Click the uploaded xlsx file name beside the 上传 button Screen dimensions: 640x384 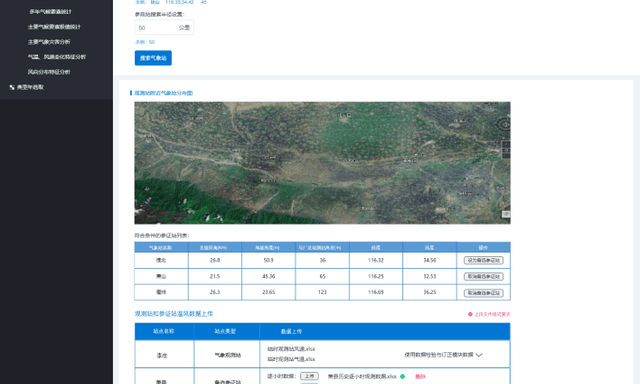tap(362, 377)
